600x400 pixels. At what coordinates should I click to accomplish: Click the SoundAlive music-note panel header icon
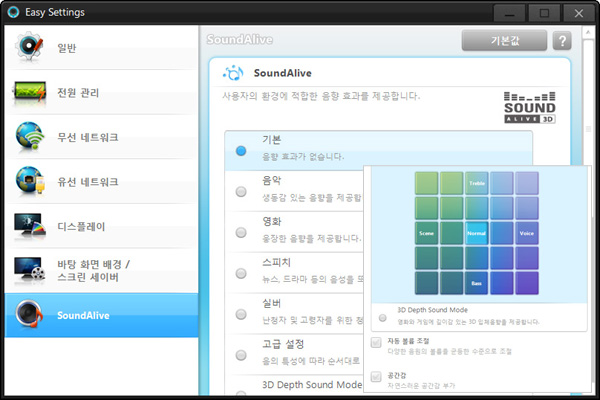tap(233, 73)
